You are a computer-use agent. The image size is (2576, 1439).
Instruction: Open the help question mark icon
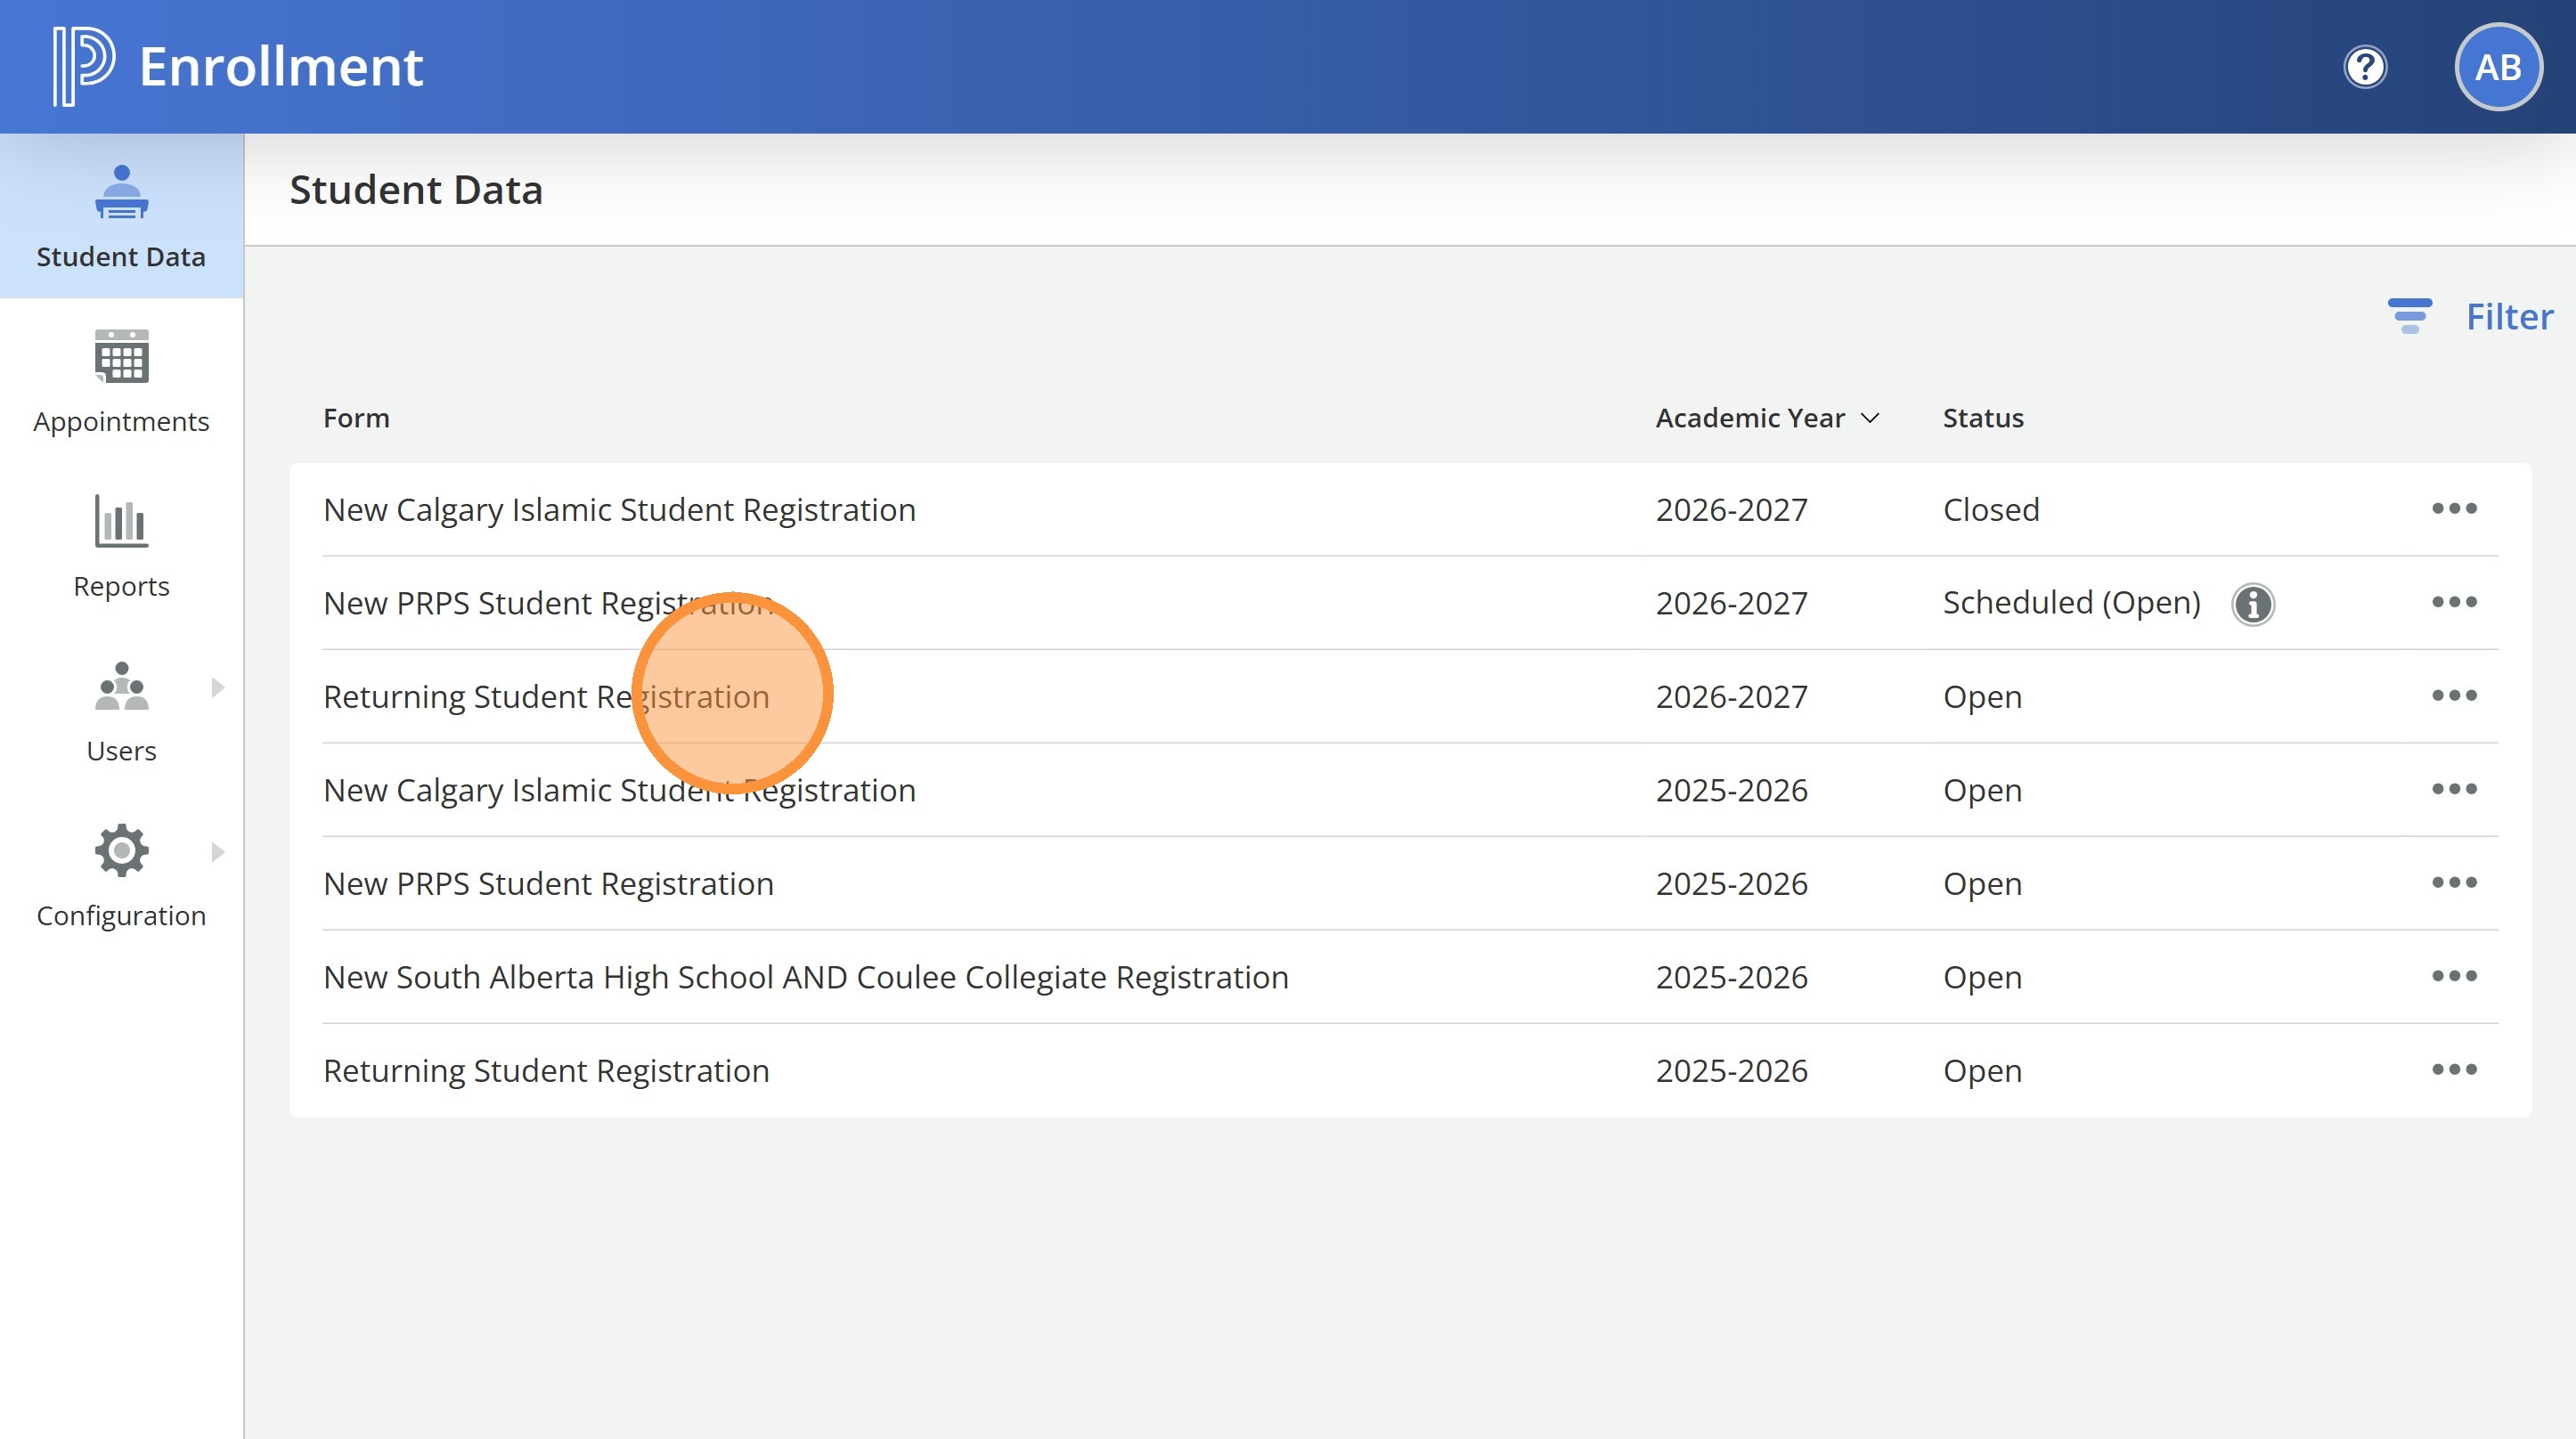coord(2365,67)
